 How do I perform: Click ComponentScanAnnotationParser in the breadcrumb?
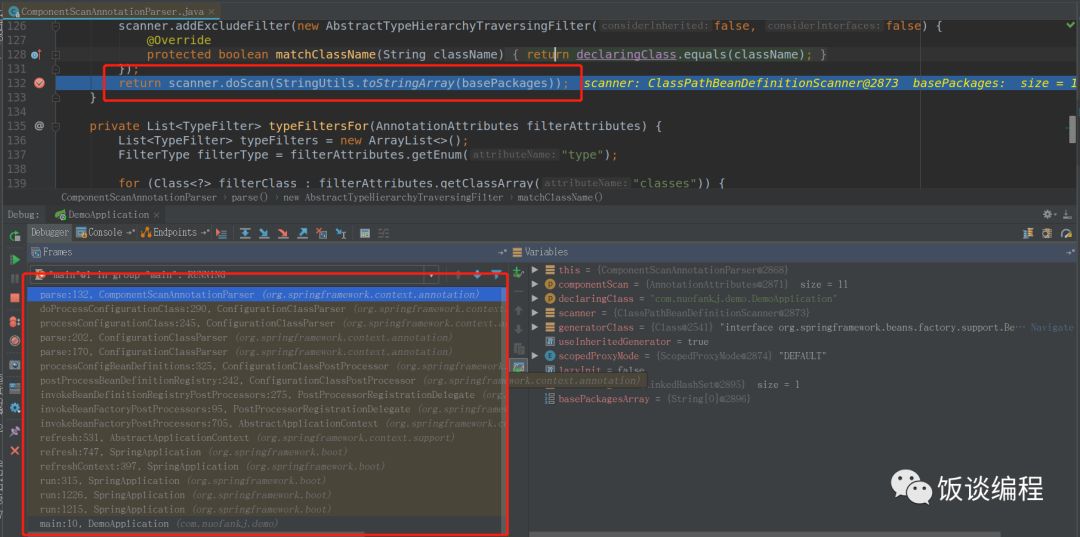pyautogui.click(x=139, y=197)
